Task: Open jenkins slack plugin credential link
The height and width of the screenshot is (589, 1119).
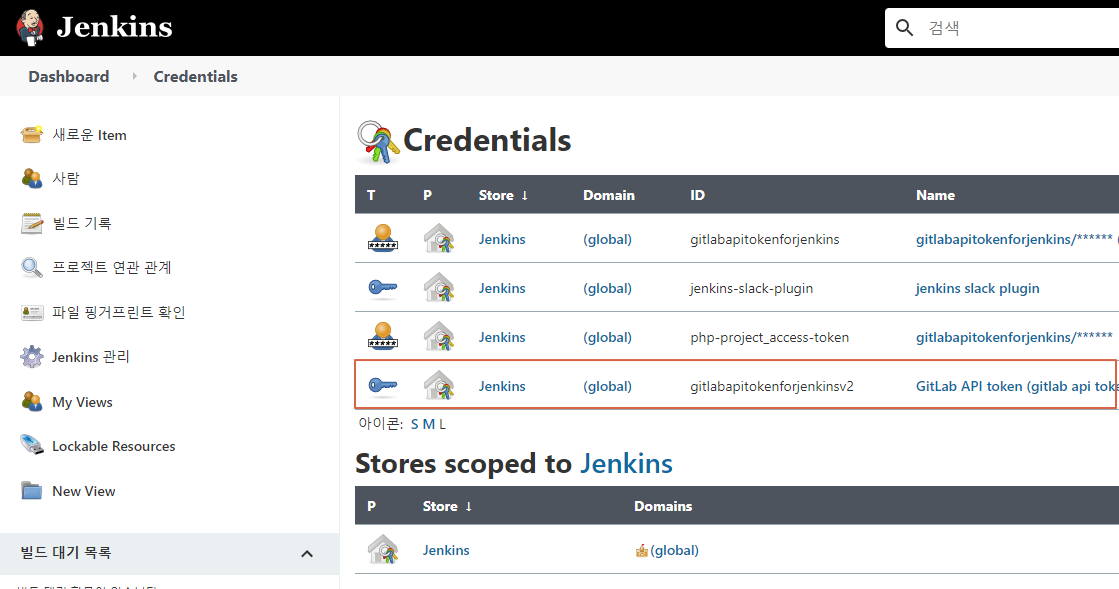Action: pos(977,288)
